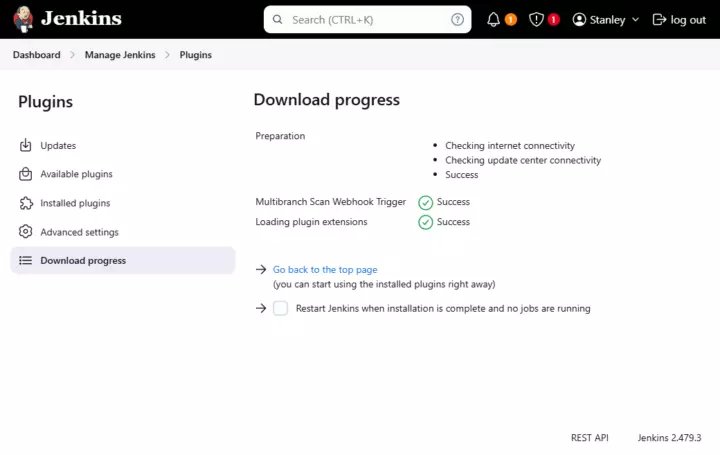720x455 pixels.
Task: Click the Restart Jenkins when installation label
Action: (443, 309)
